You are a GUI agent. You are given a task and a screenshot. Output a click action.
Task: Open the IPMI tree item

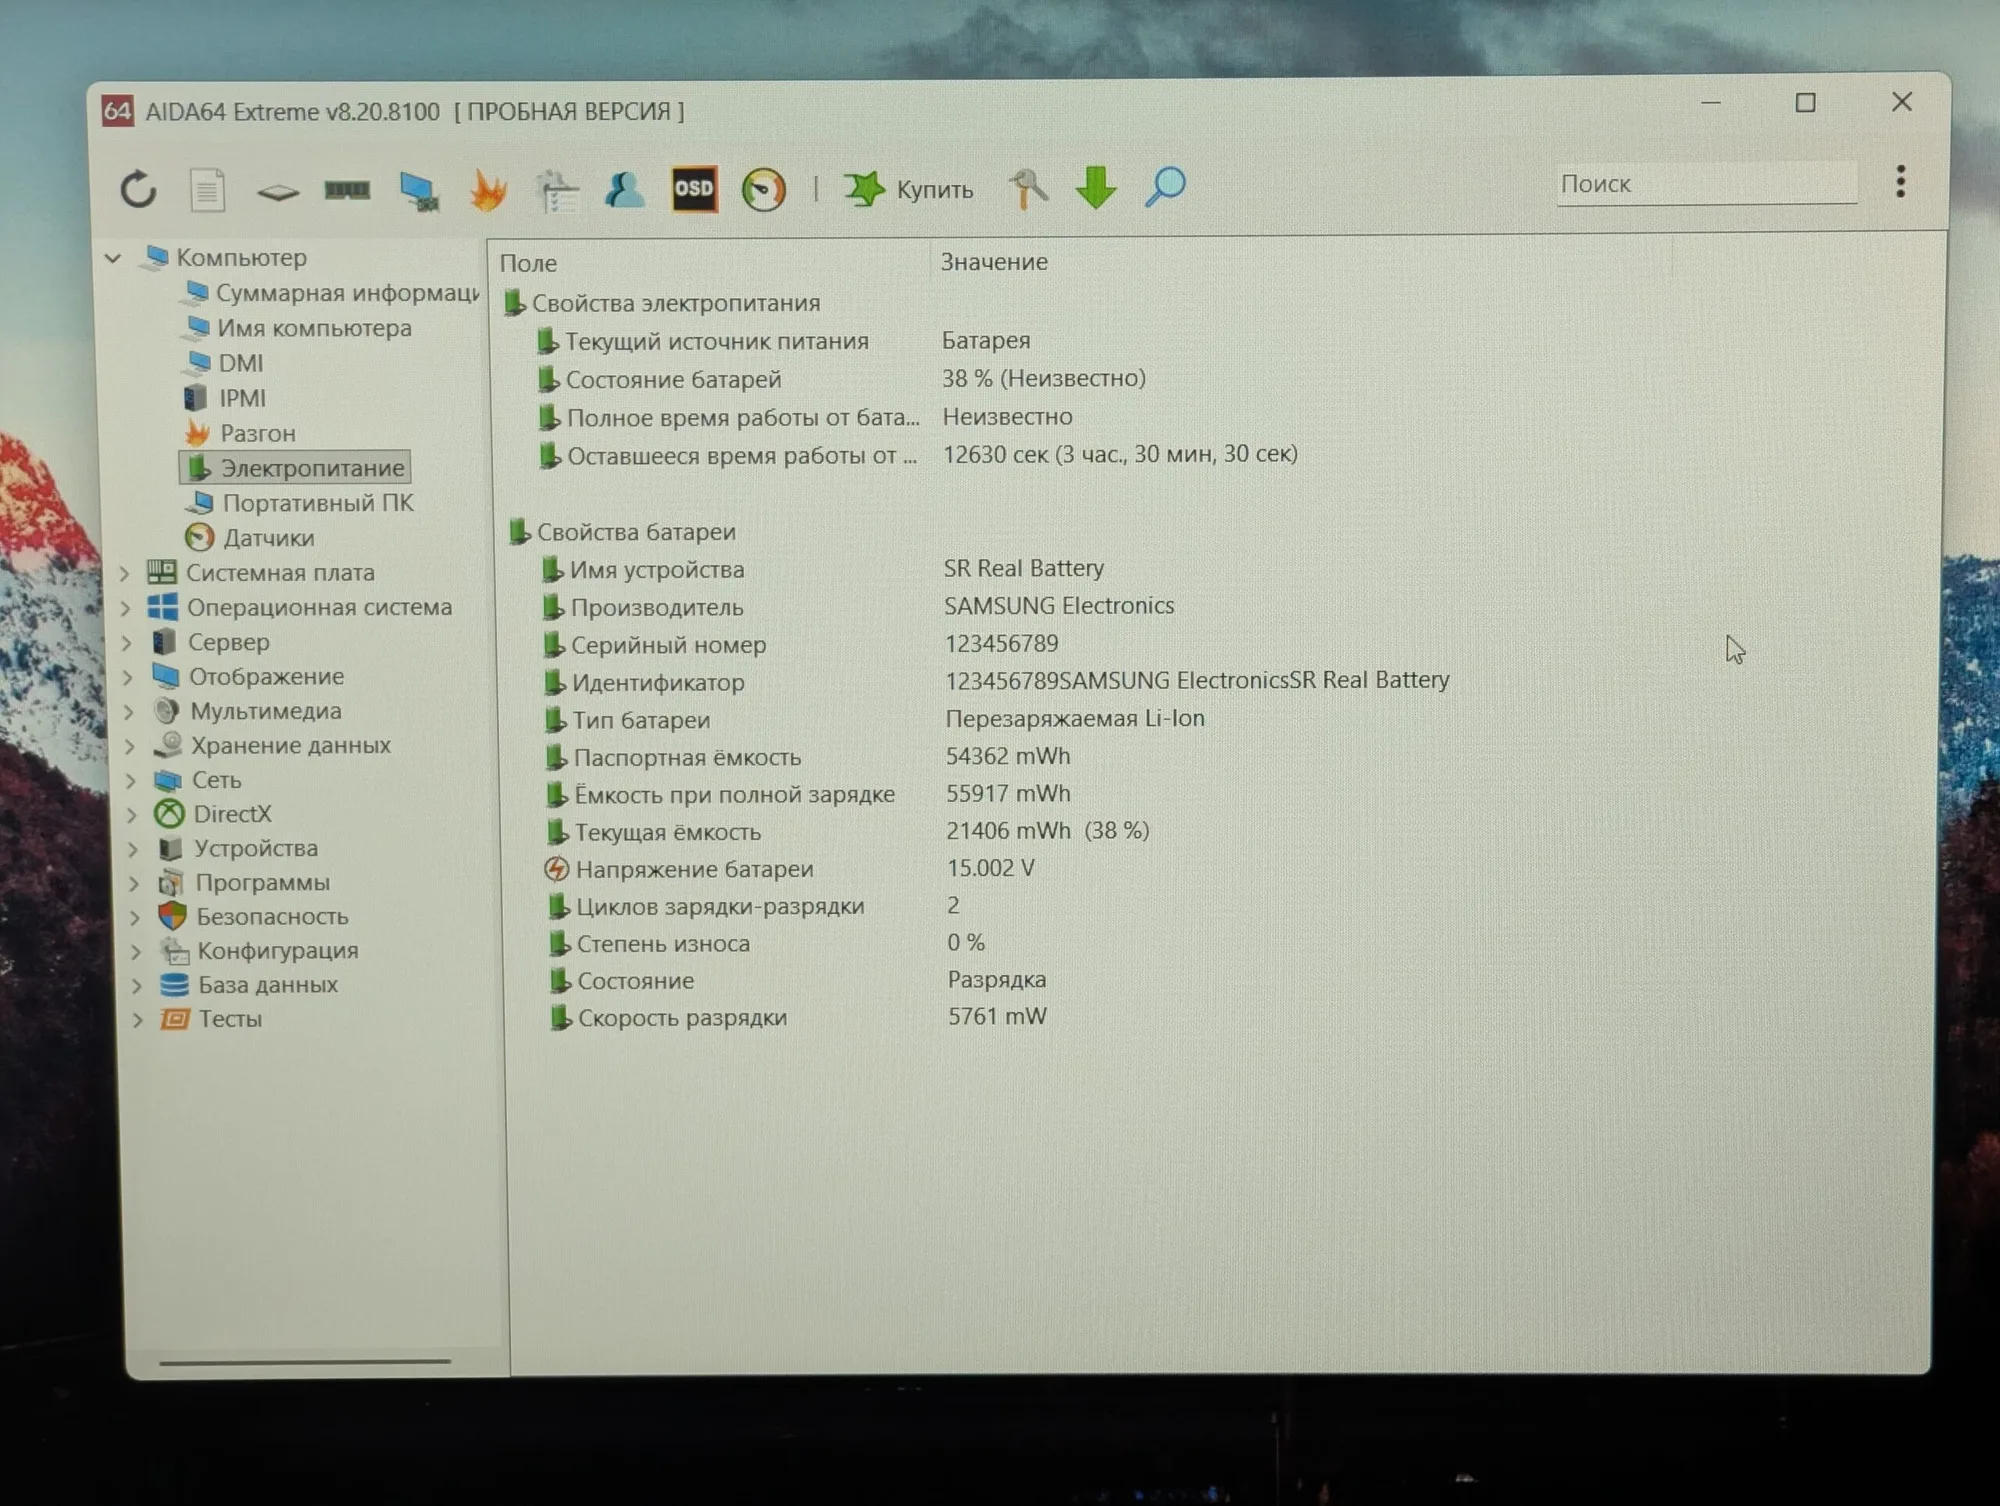pos(226,398)
